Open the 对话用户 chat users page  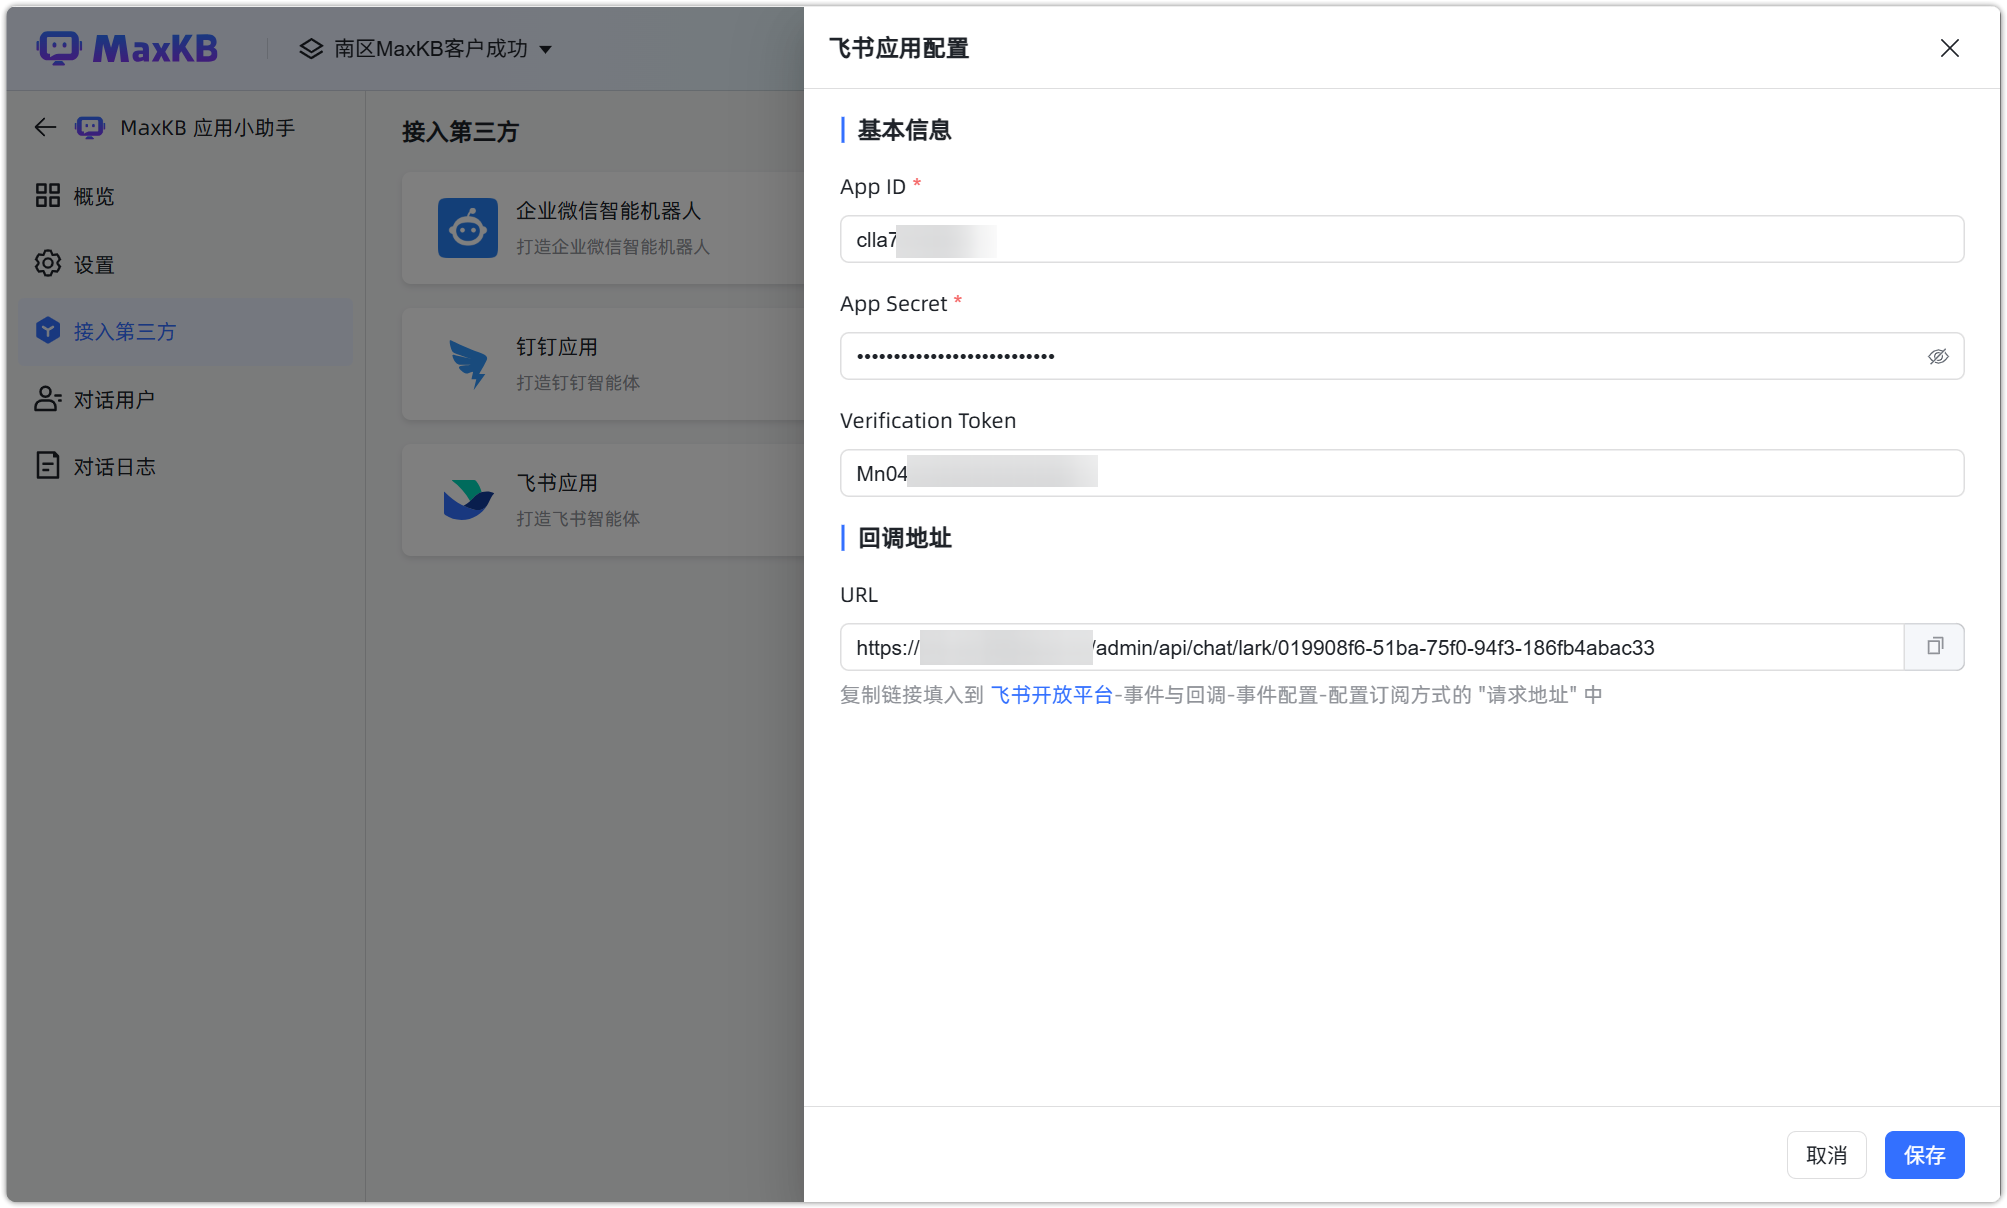point(113,399)
